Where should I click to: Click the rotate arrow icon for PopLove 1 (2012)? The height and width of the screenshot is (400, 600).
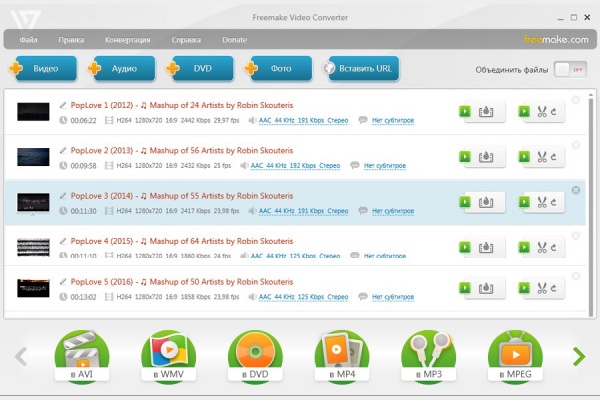(x=554, y=111)
